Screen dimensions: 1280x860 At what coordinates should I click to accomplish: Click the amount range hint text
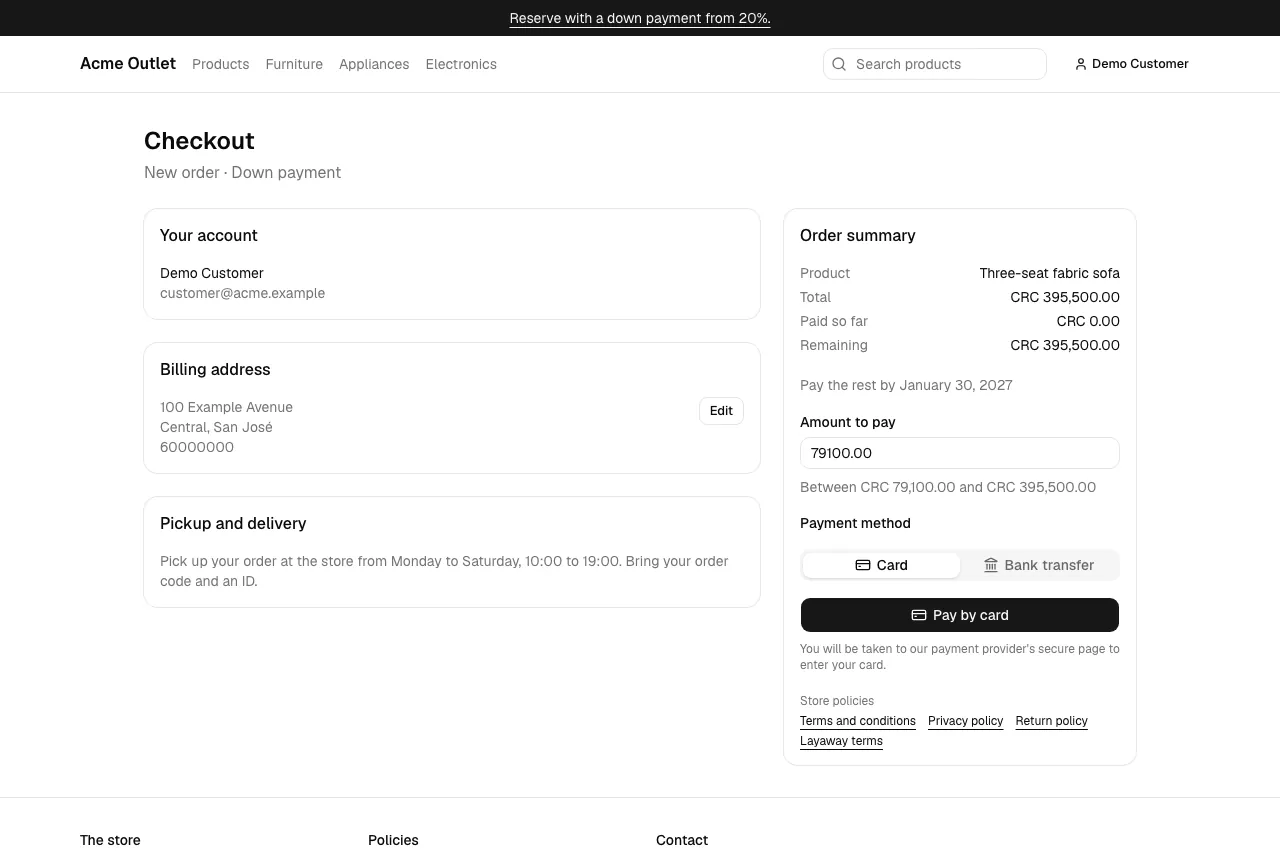[948, 487]
